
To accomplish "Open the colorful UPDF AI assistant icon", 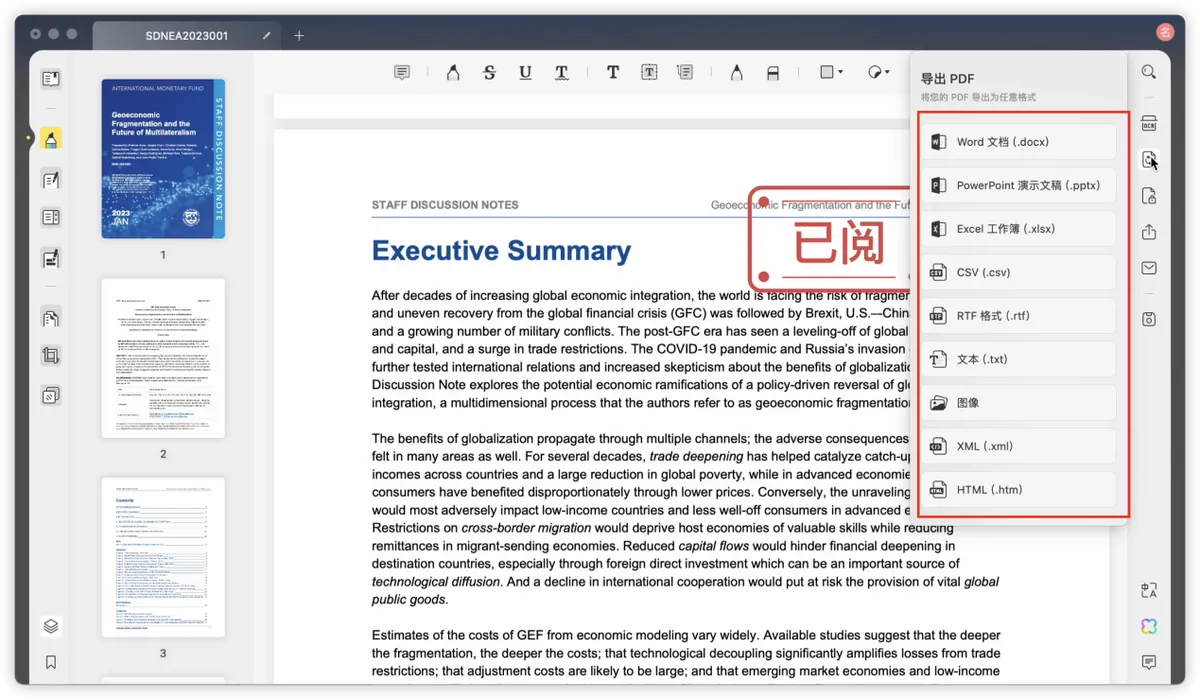I will tap(1149, 626).
